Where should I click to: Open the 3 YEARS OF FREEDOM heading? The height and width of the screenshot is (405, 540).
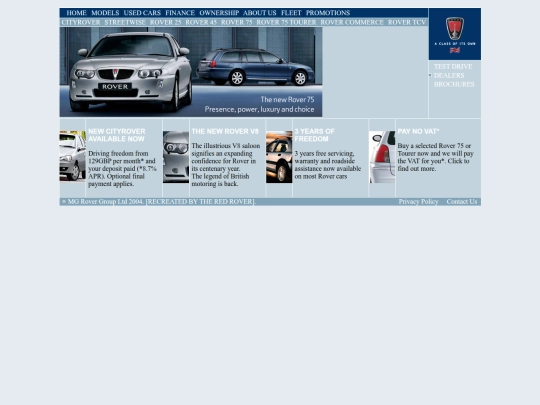tap(314, 135)
